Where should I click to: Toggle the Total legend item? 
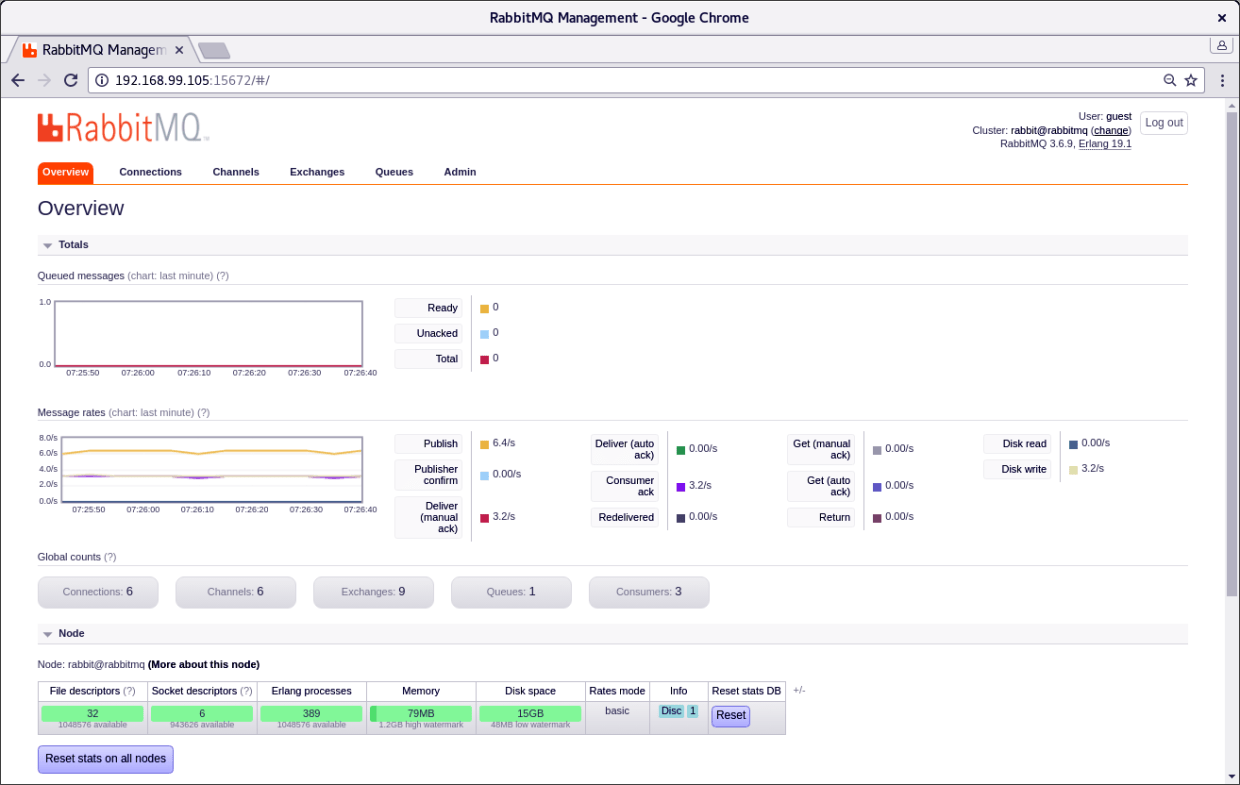[428, 359]
